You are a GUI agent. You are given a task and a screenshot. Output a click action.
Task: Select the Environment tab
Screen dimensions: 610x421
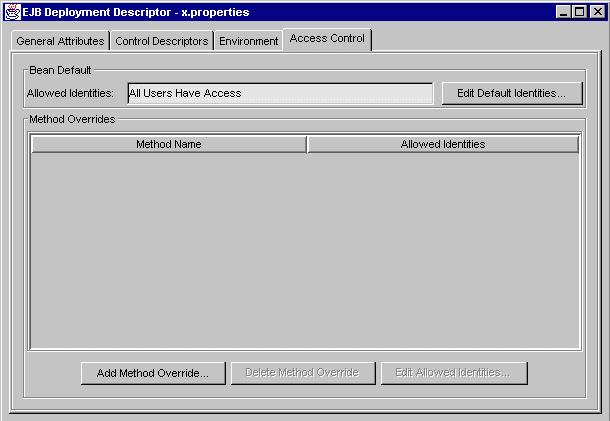tap(249, 41)
